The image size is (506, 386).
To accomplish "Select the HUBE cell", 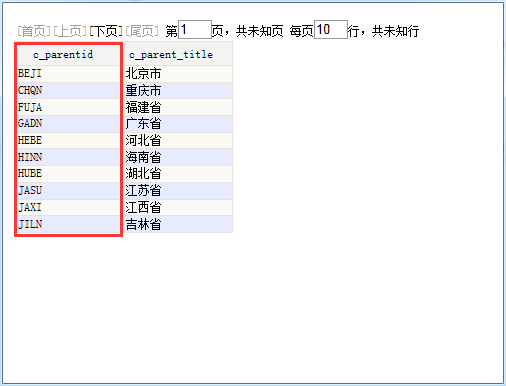I will pyautogui.click(x=68, y=174).
